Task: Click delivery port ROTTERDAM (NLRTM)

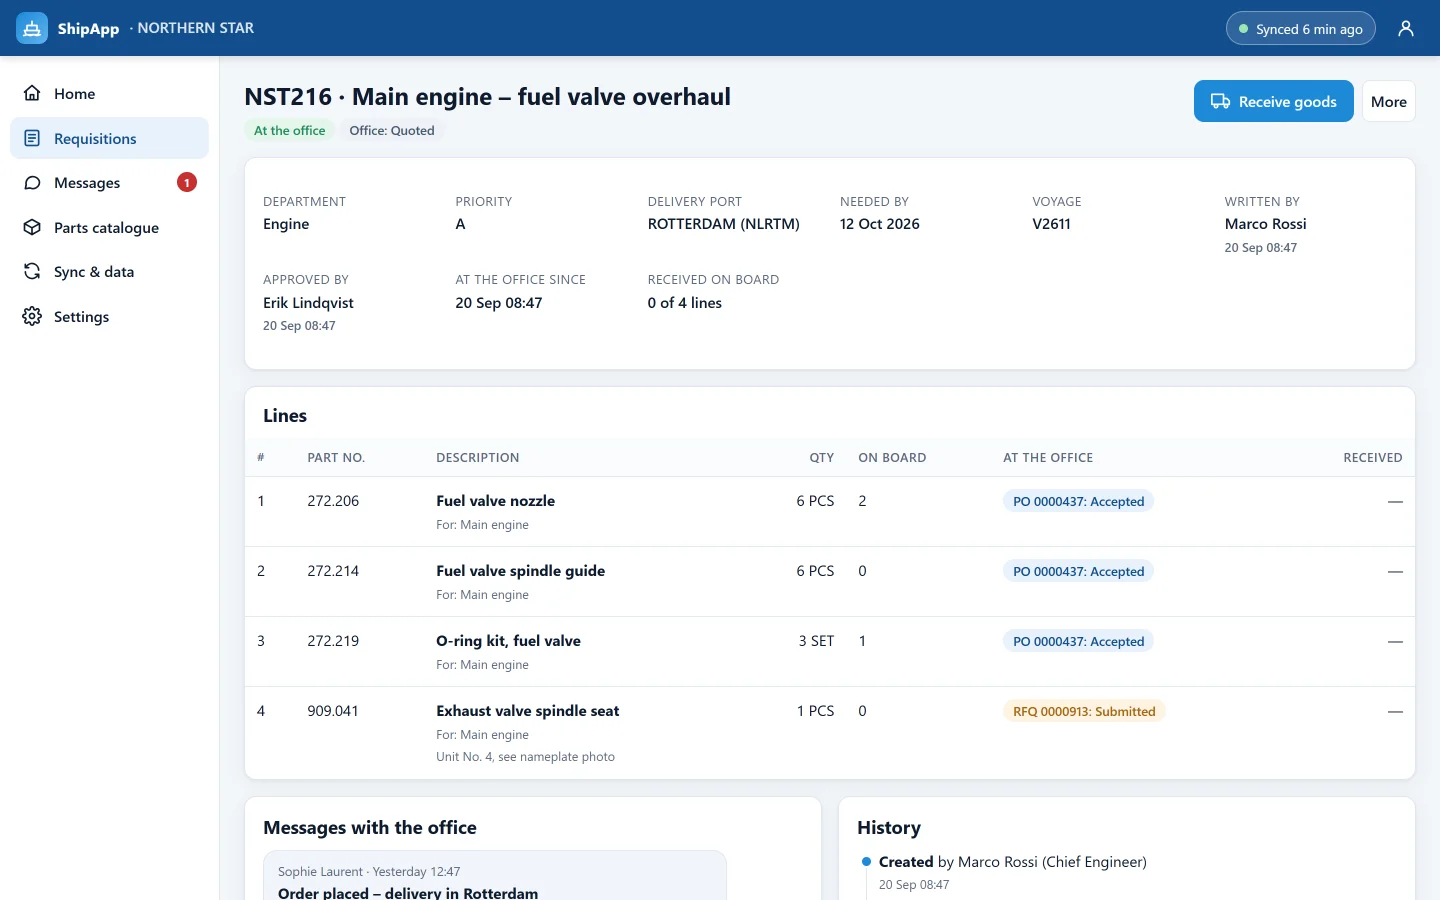Action: click(723, 224)
